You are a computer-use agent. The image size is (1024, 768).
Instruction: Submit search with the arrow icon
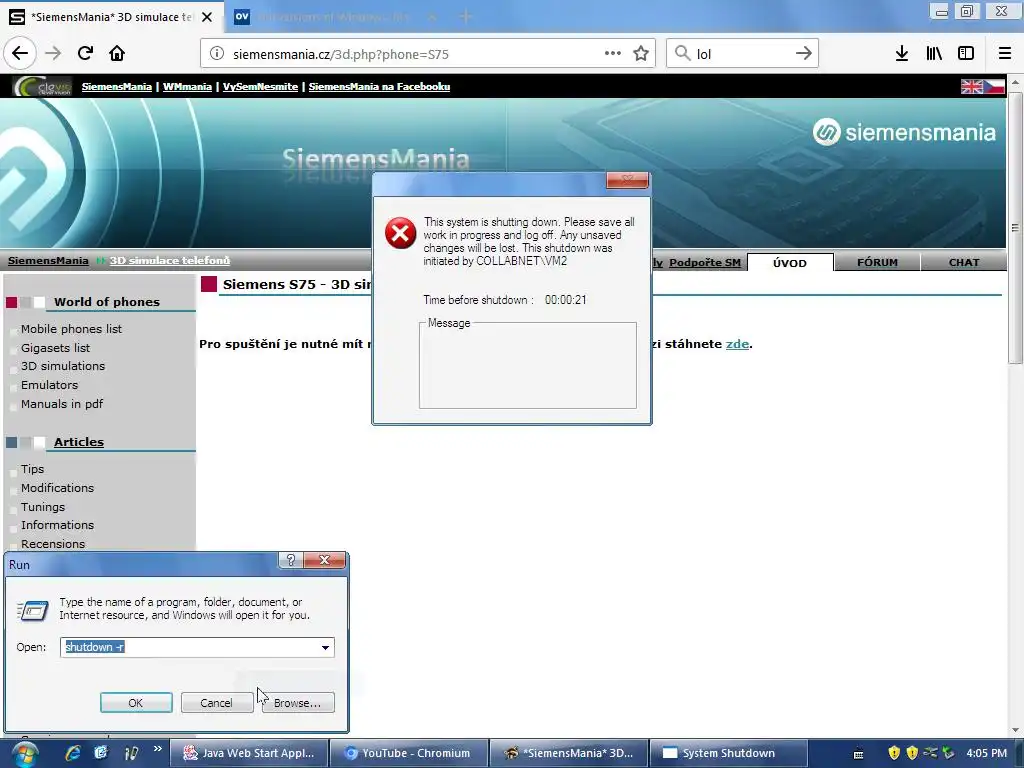[803, 54]
